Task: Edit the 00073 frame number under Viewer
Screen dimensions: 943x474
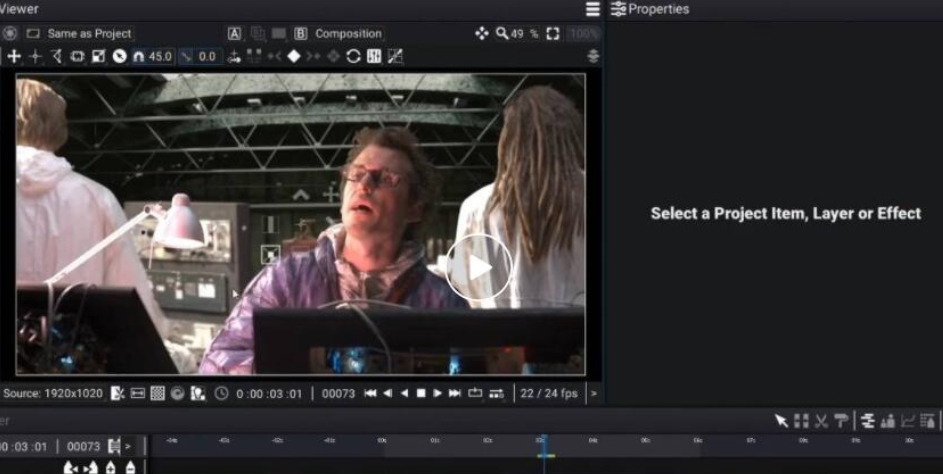Action: click(x=339, y=394)
